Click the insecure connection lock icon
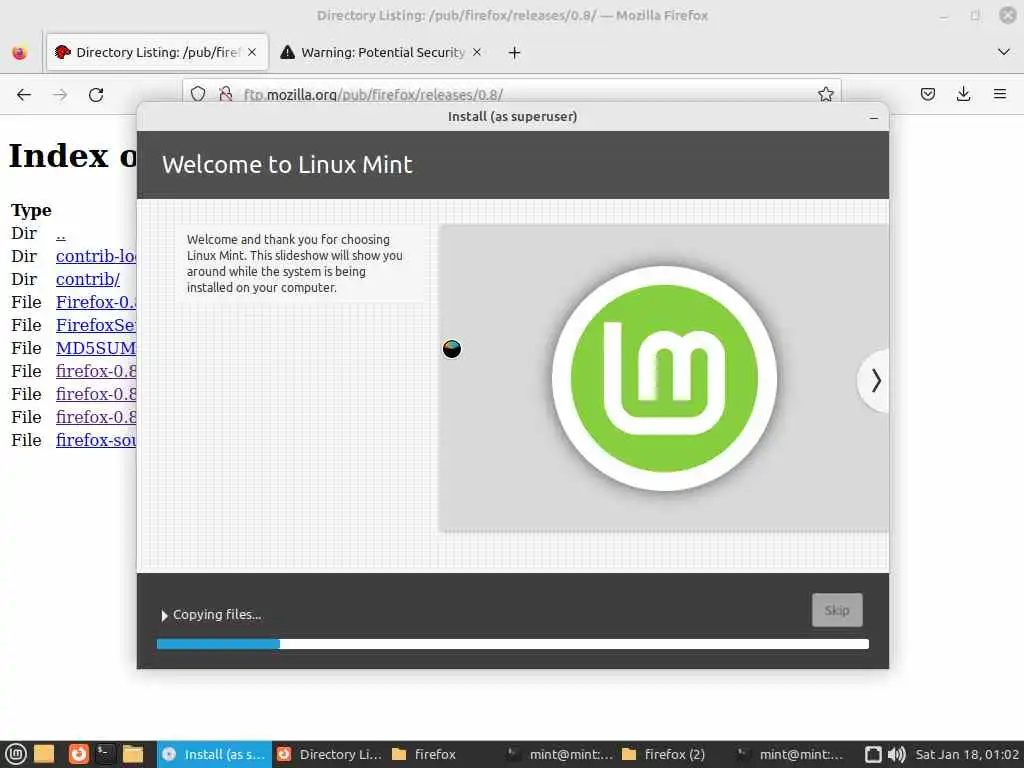Viewport: 1024px width, 768px height. tap(225, 94)
